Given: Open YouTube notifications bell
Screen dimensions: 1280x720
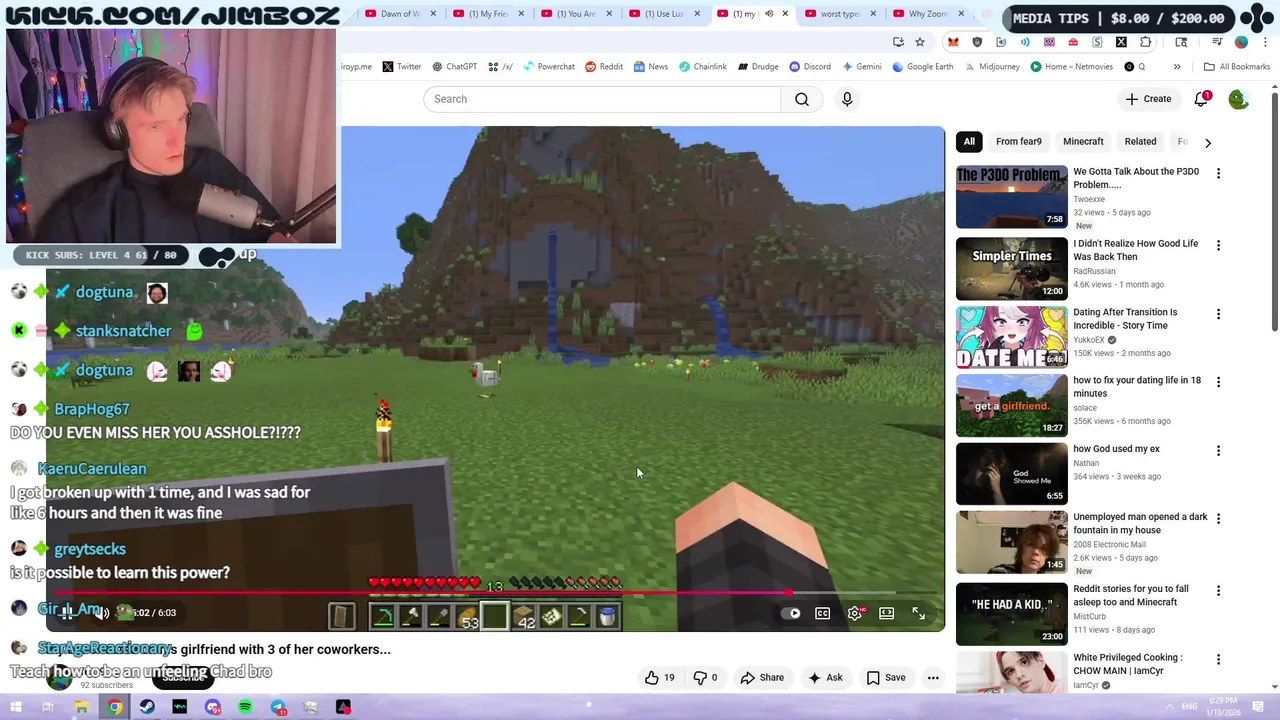Looking at the screenshot, I should point(1202,99).
